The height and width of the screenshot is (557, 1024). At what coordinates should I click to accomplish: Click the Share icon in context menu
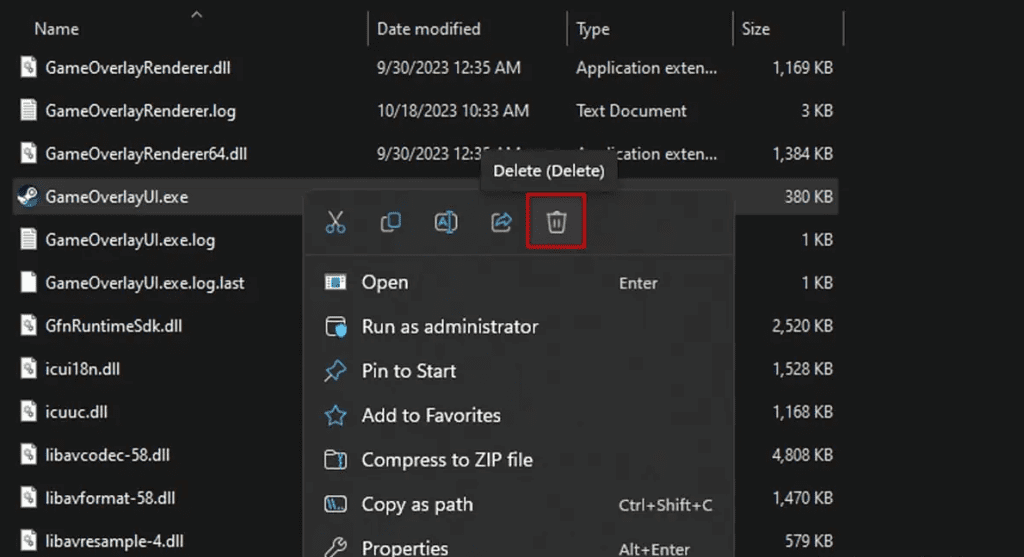(501, 222)
